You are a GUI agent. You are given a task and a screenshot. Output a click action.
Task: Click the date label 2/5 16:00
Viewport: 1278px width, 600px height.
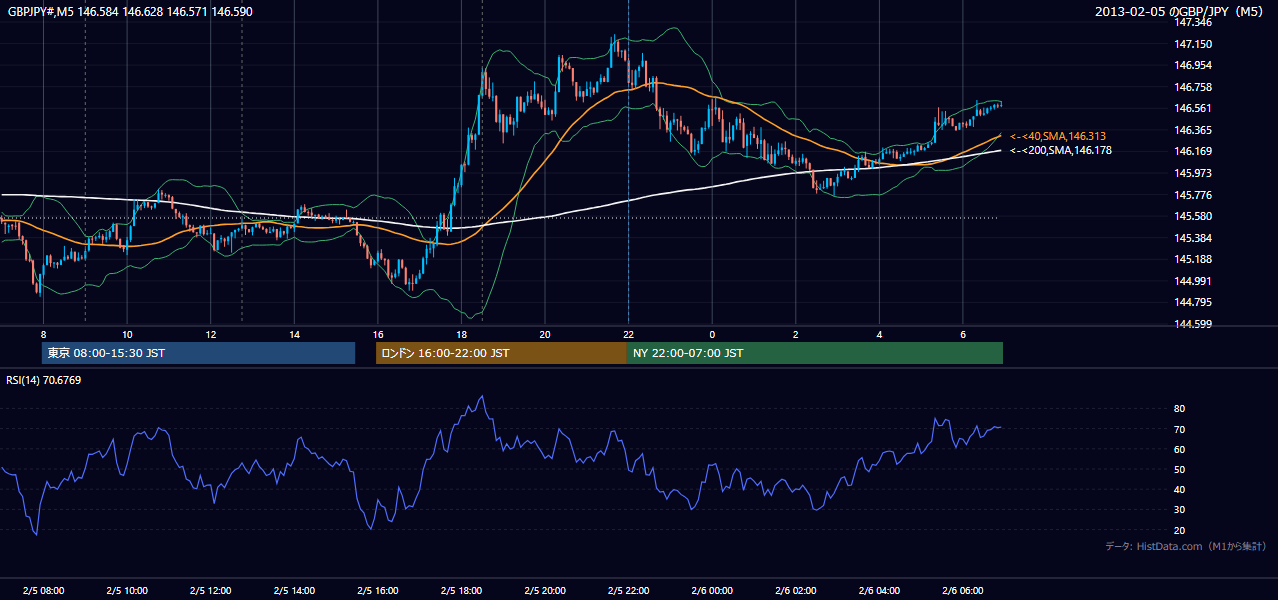tap(378, 591)
